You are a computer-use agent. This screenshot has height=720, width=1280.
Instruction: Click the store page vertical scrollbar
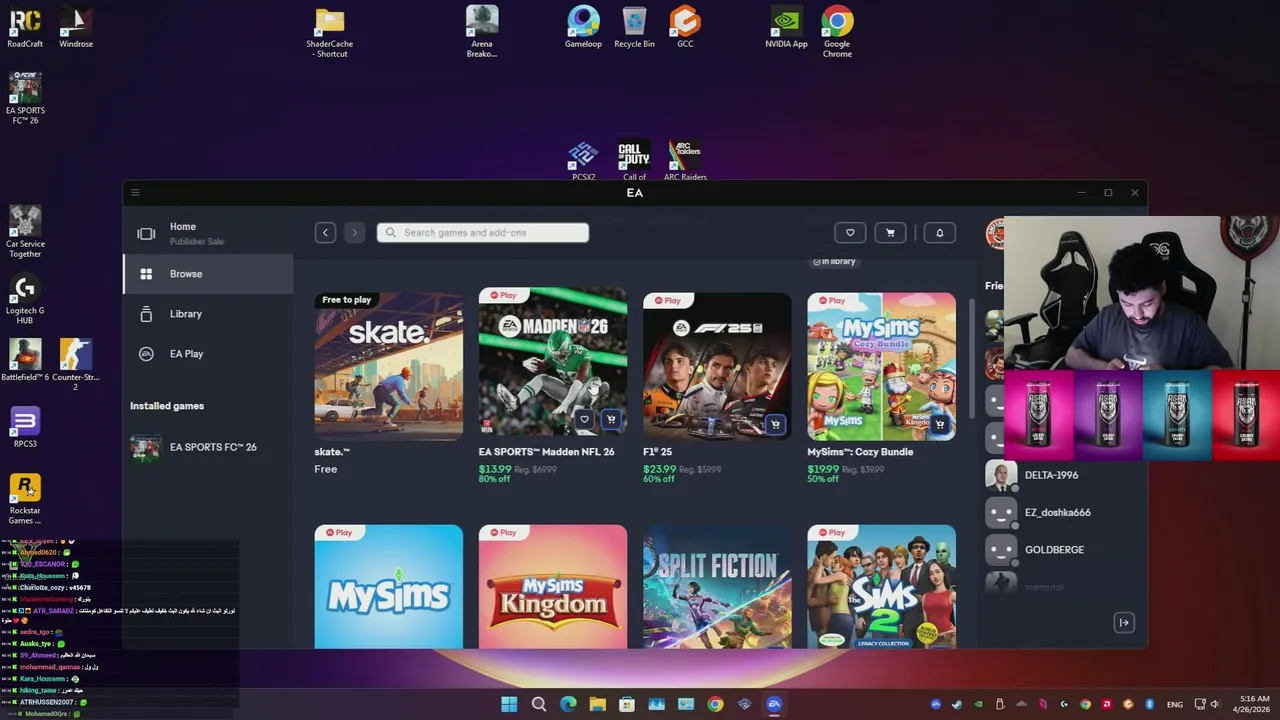[x=972, y=358]
